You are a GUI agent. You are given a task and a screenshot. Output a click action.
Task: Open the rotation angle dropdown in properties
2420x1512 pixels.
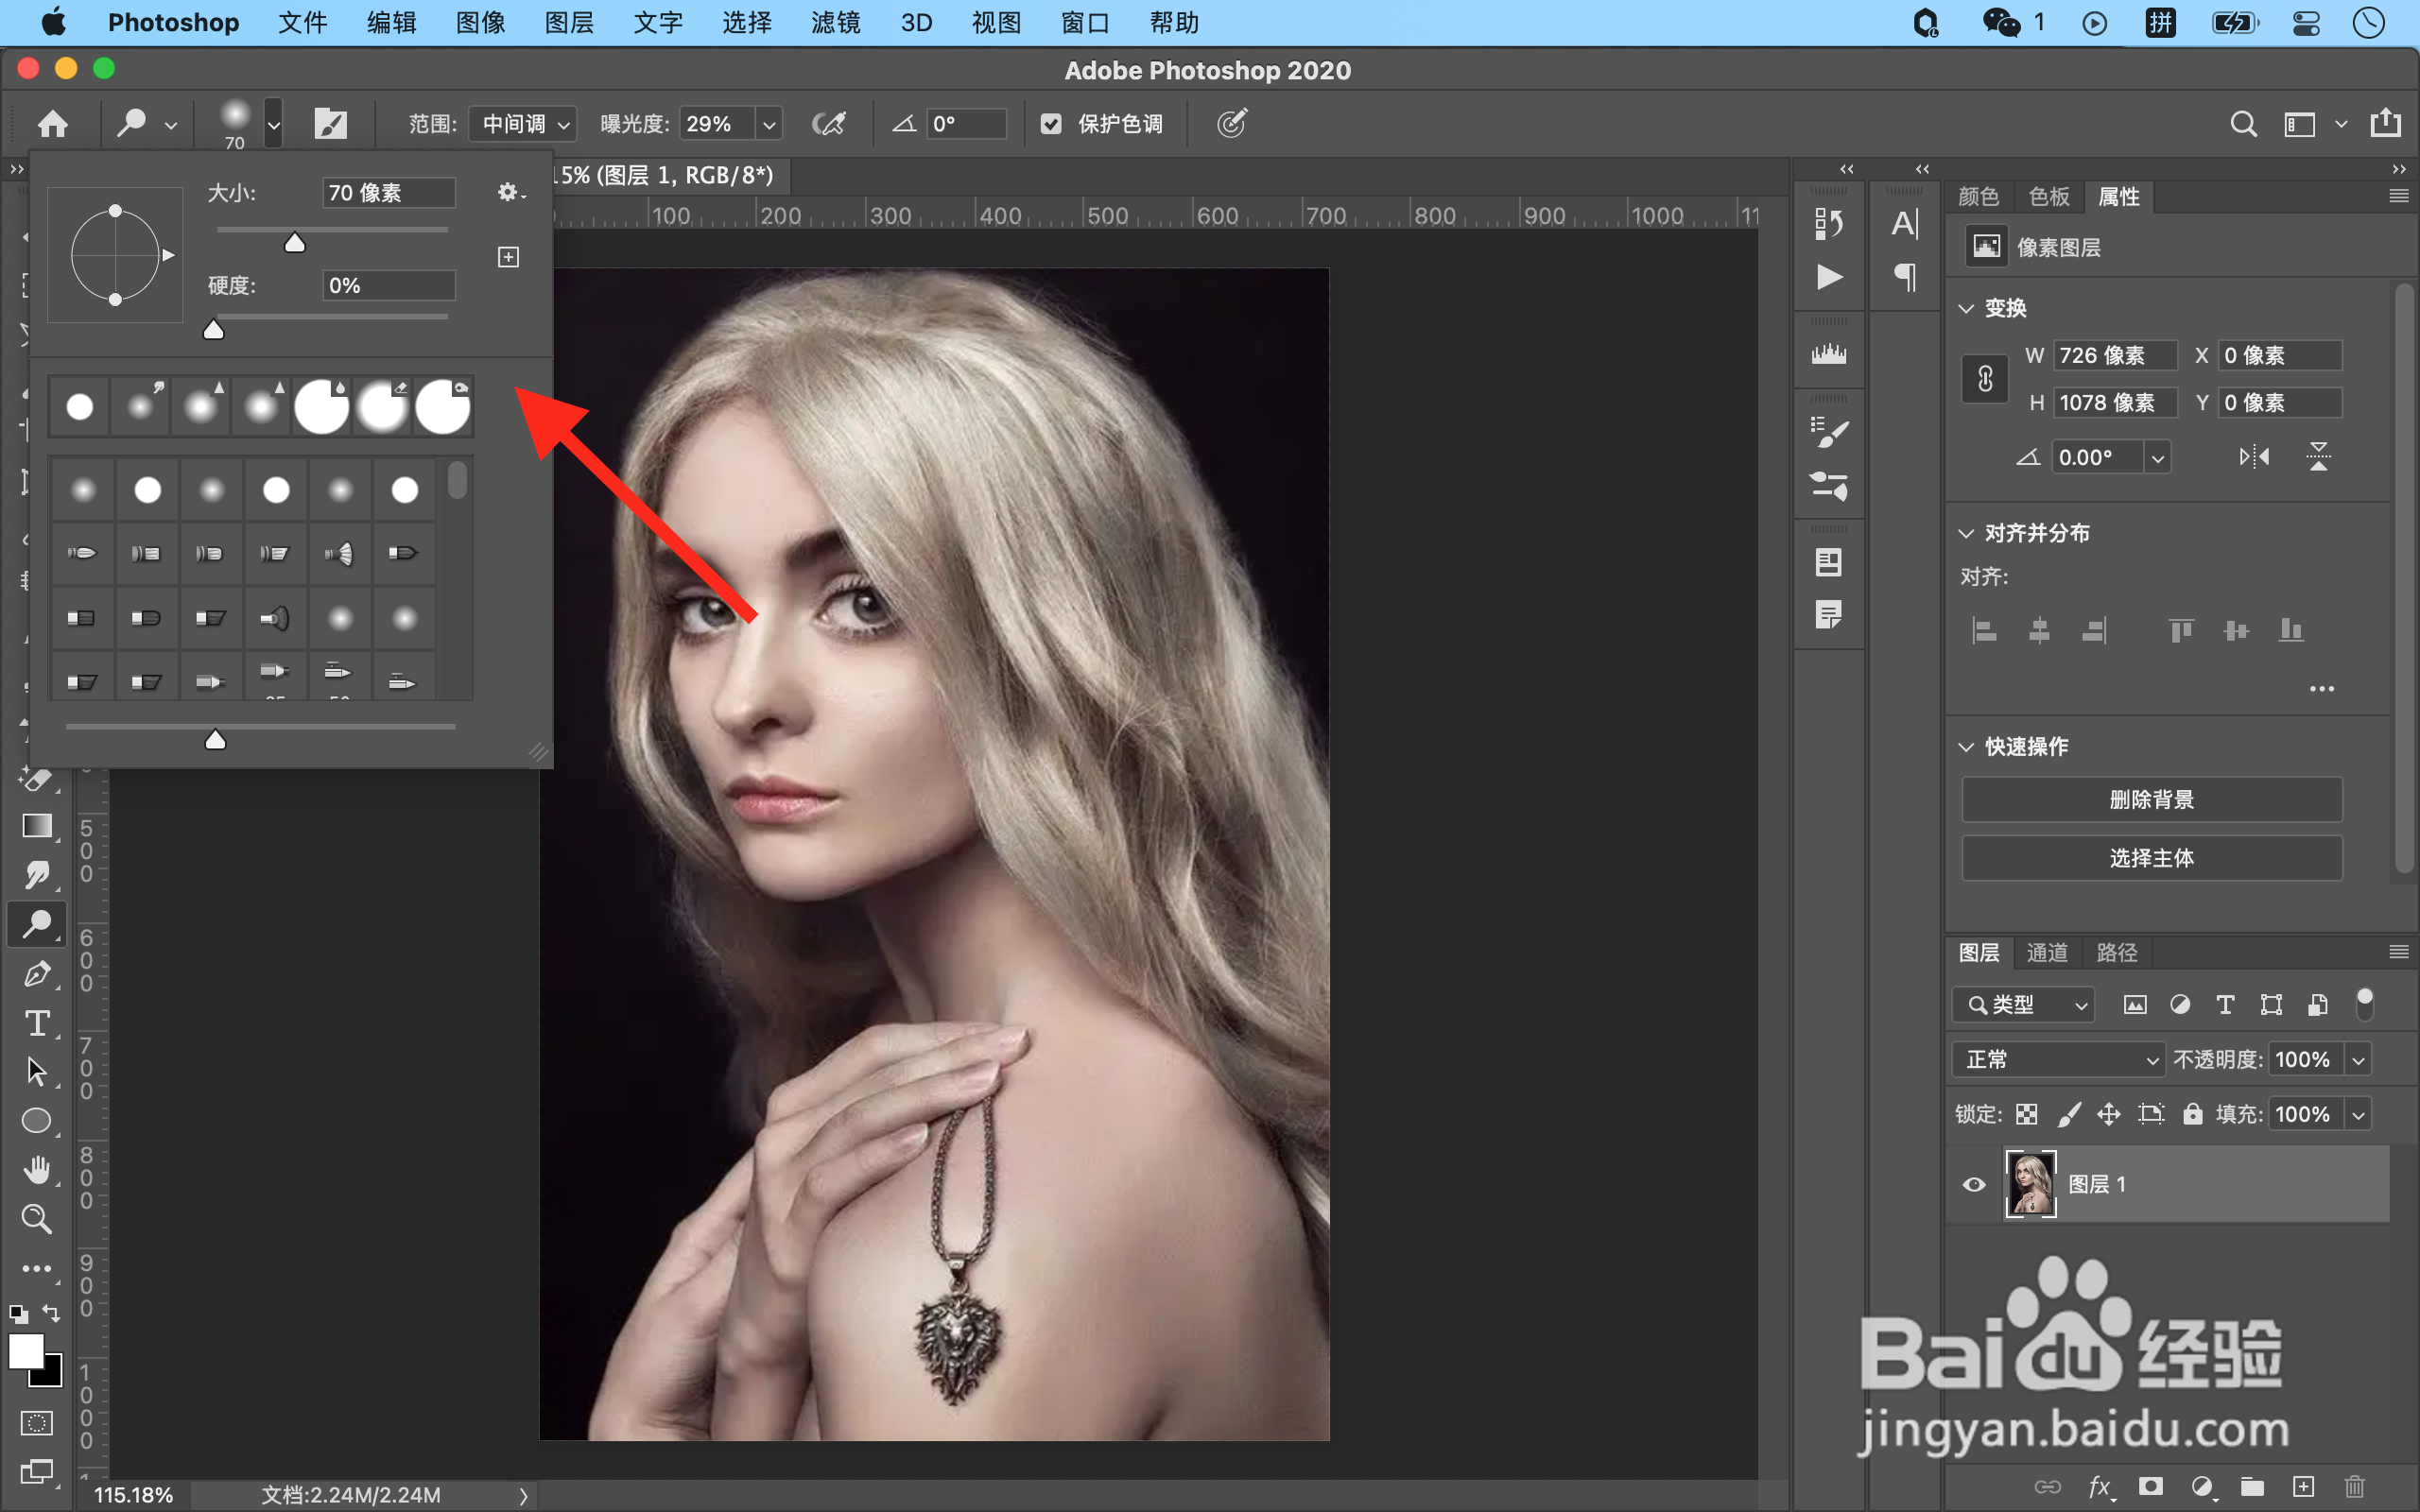[x=2159, y=458]
